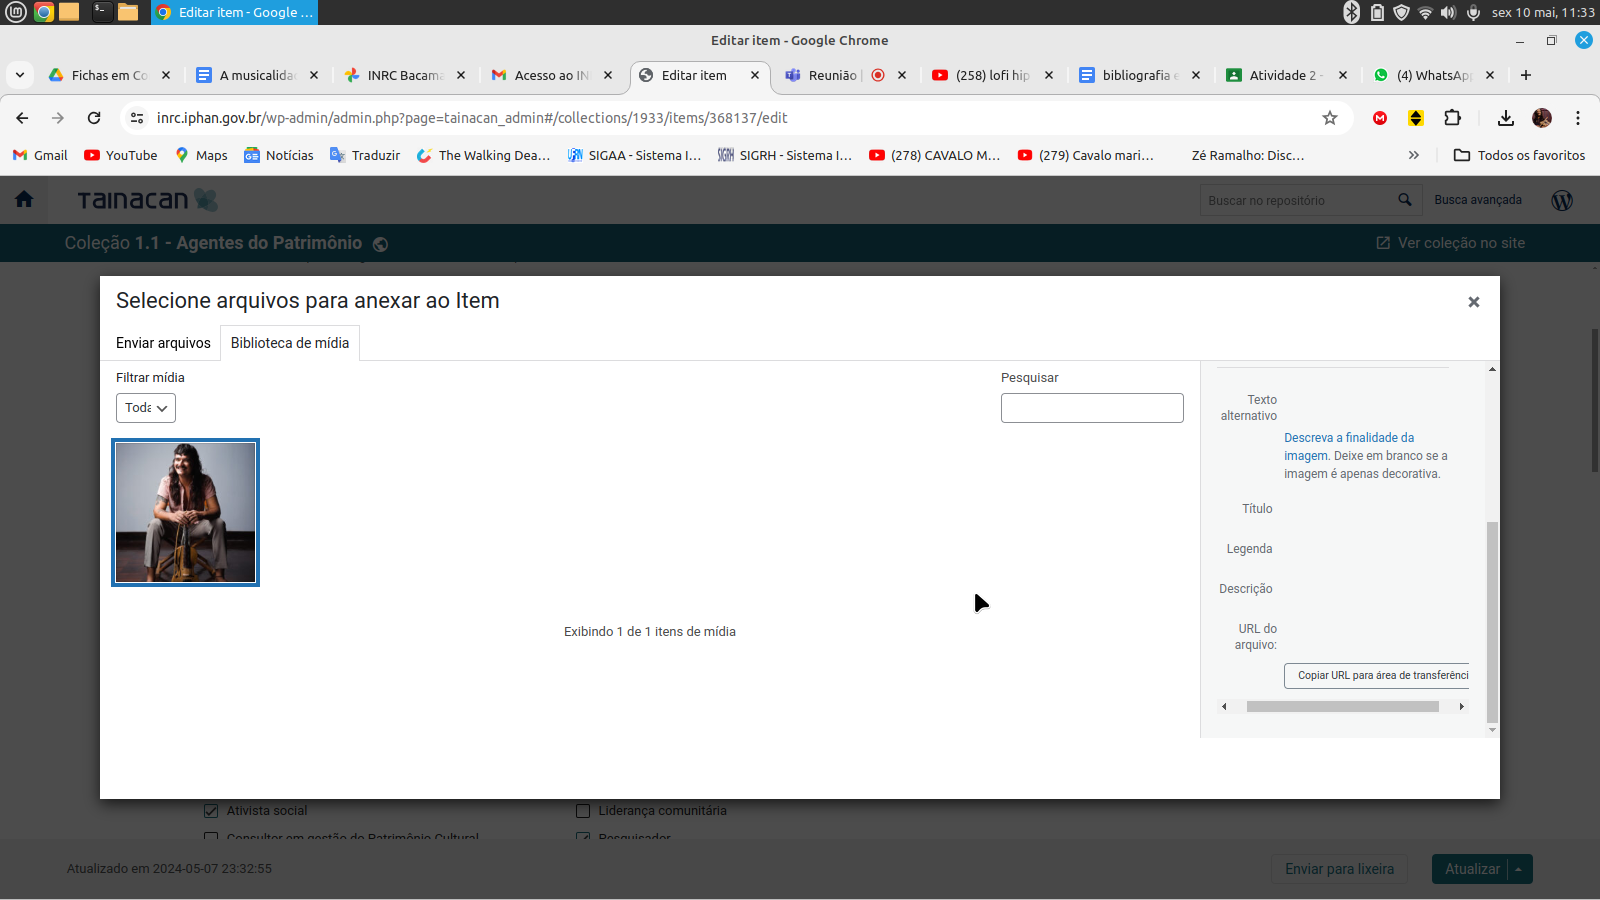Viewport: 1600px width, 900px height.
Task: Copy file URL to clipboard button
Action: point(1377,676)
